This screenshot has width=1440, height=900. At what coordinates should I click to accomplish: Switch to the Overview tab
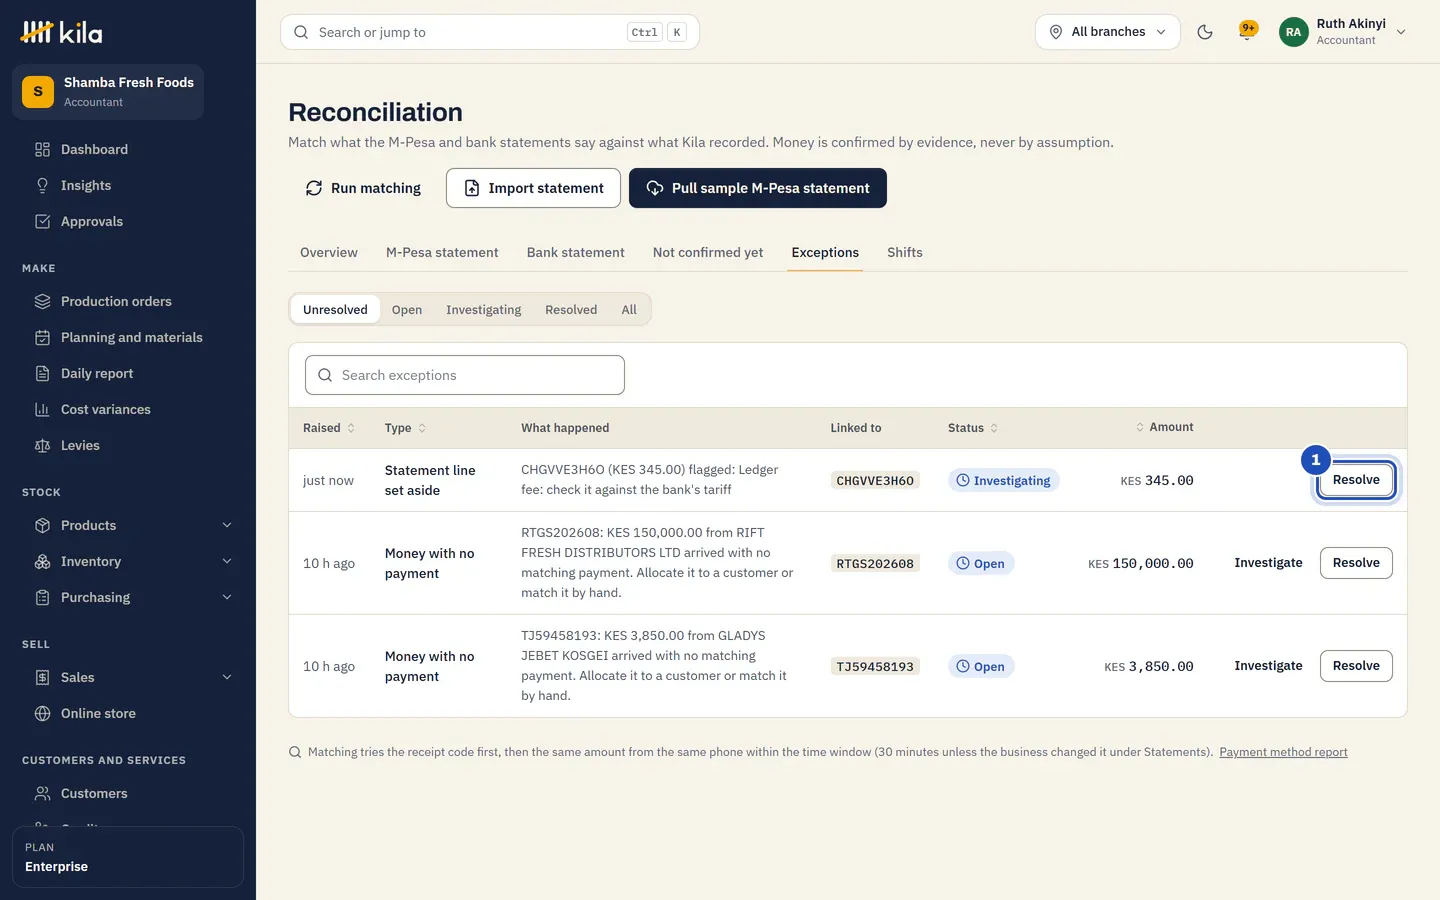[329, 252]
